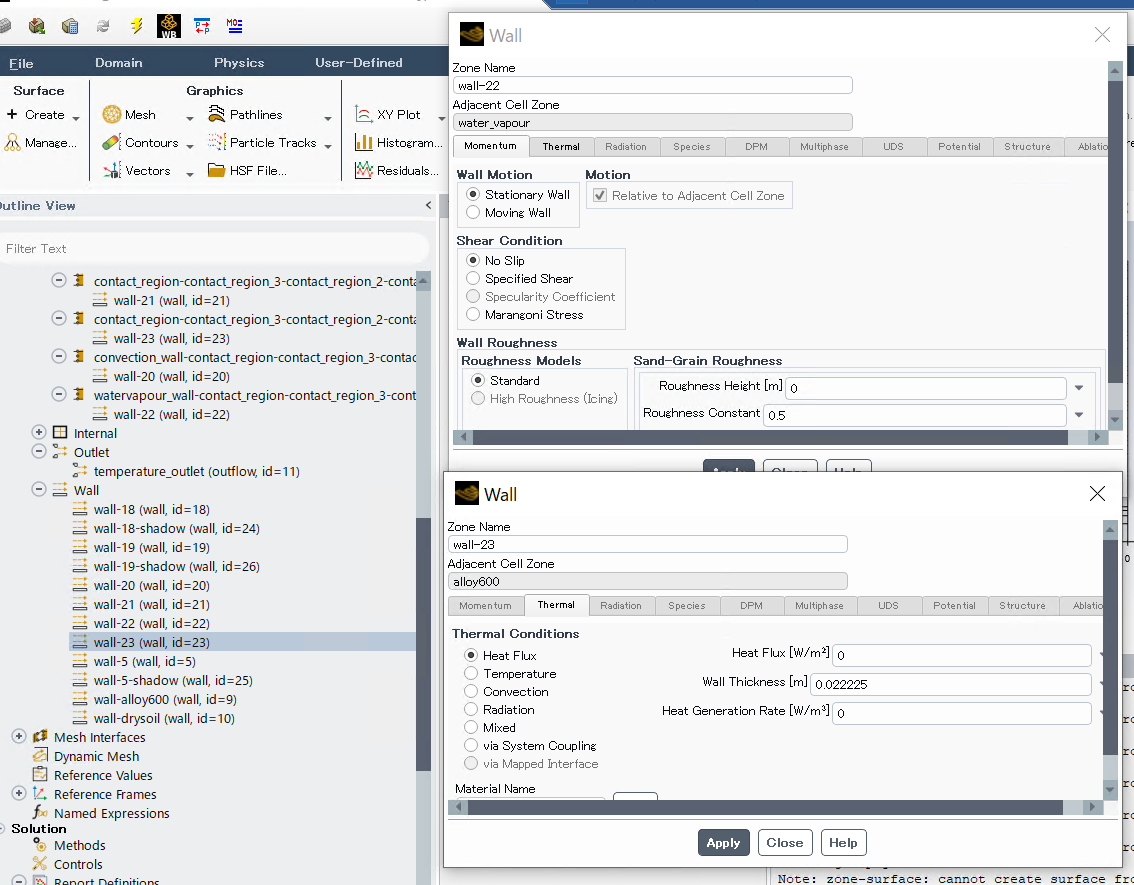Switch to Thermal tab in wall-22 dialog
Screen dimensions: 1134x885
coord(561,147)
